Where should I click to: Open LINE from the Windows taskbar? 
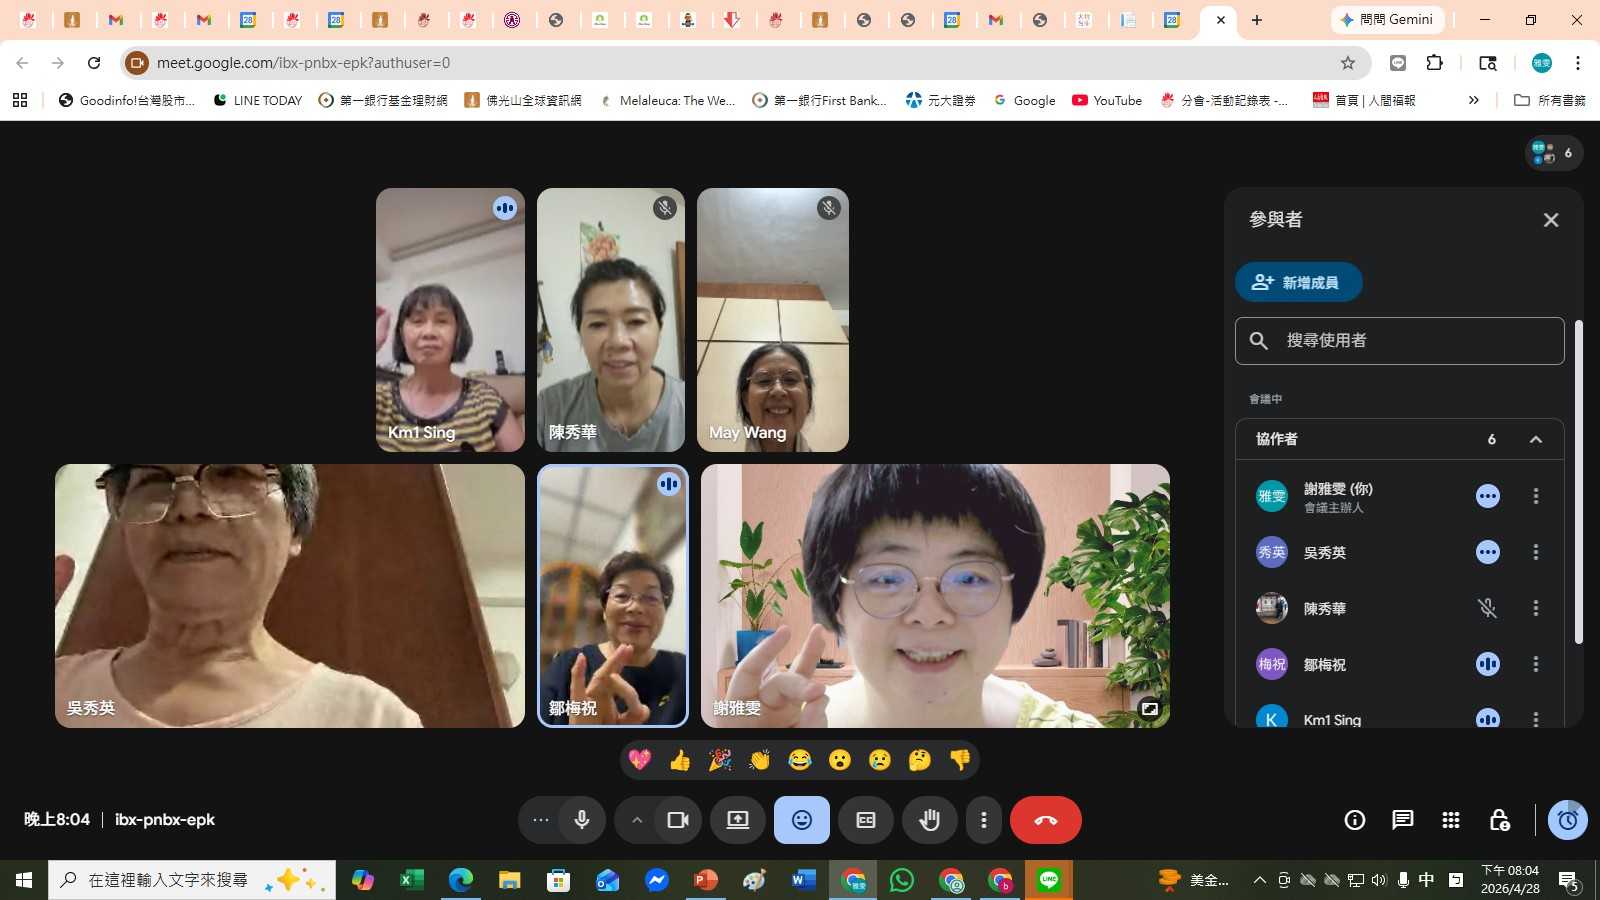click(x=1048, y=880)
